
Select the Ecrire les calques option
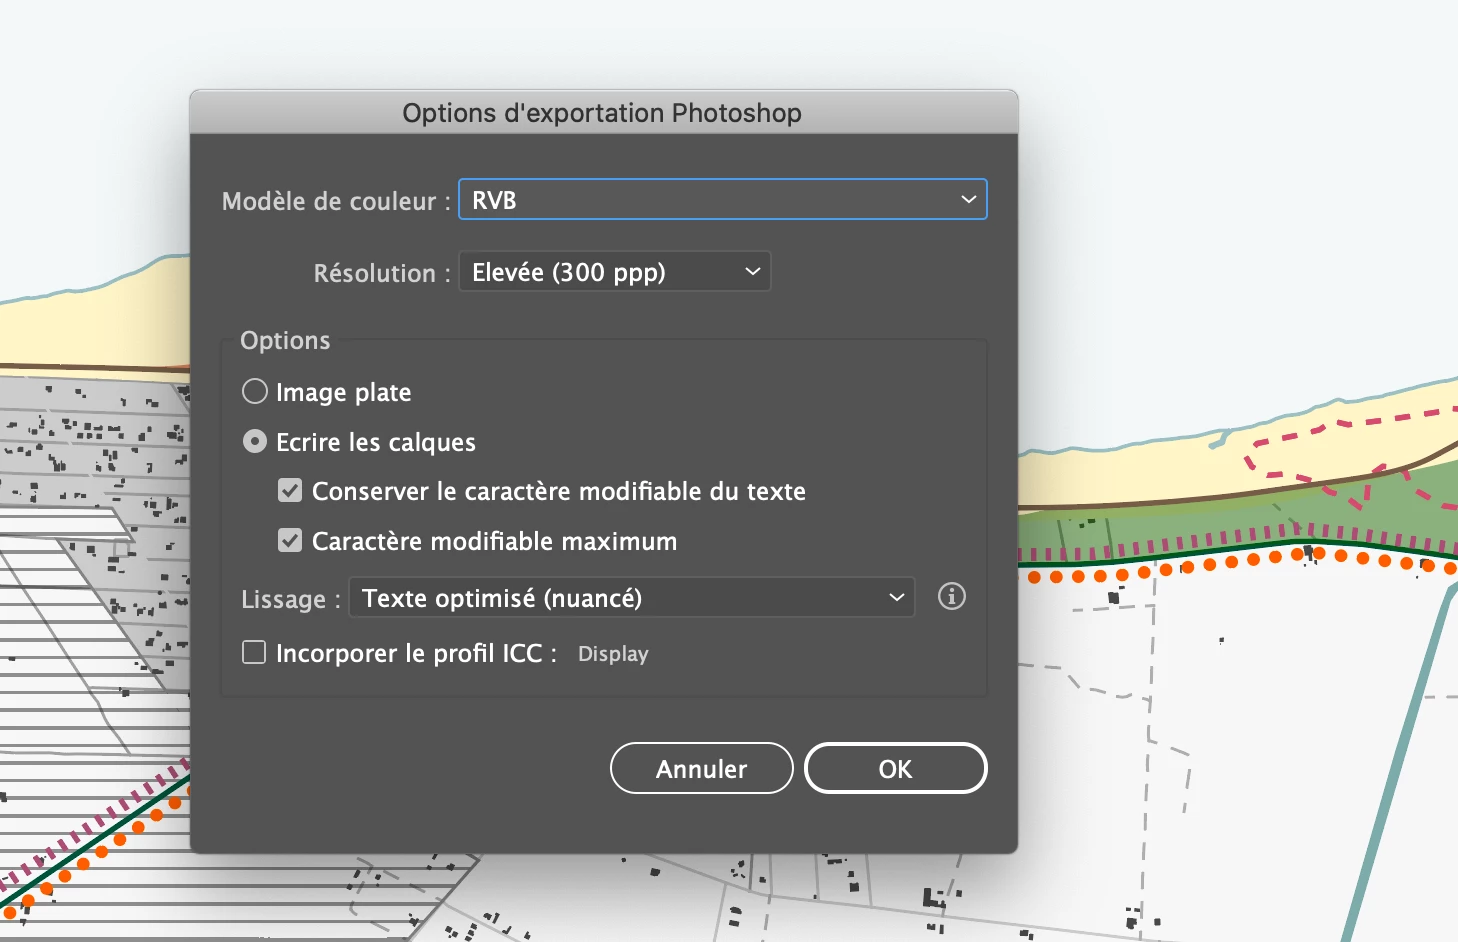click(255, 441)
